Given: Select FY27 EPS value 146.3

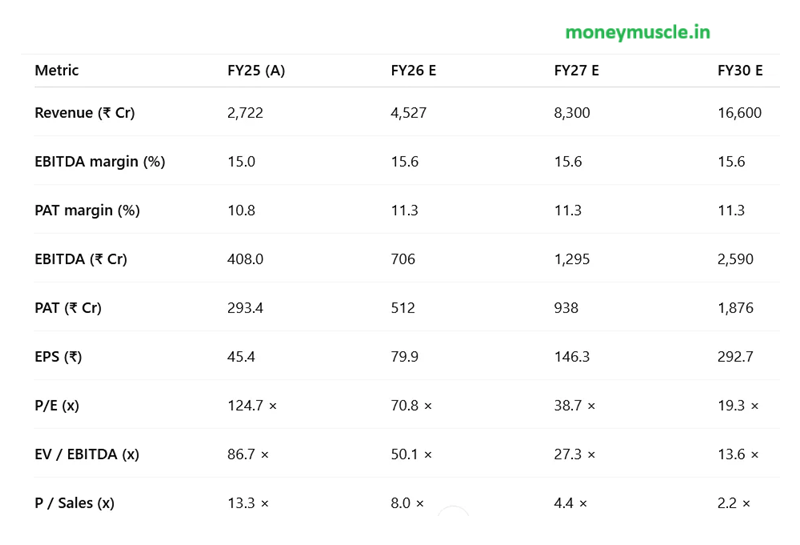Looking at the screenshot, I should point(572,357).
